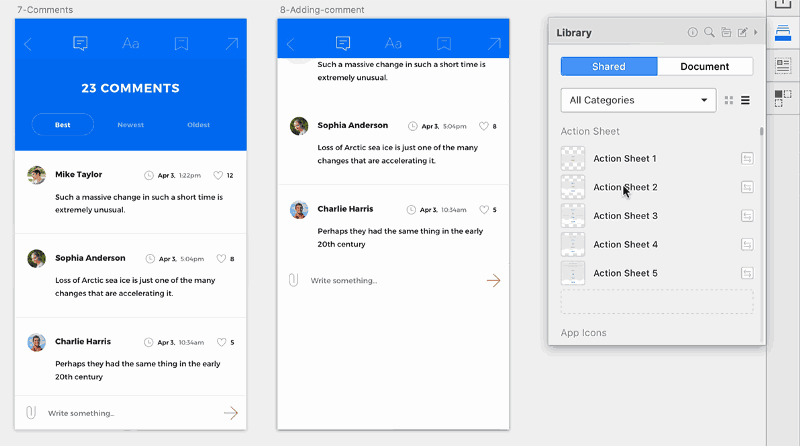Click swap icon beside Action Sheet 4

(747, 244)
